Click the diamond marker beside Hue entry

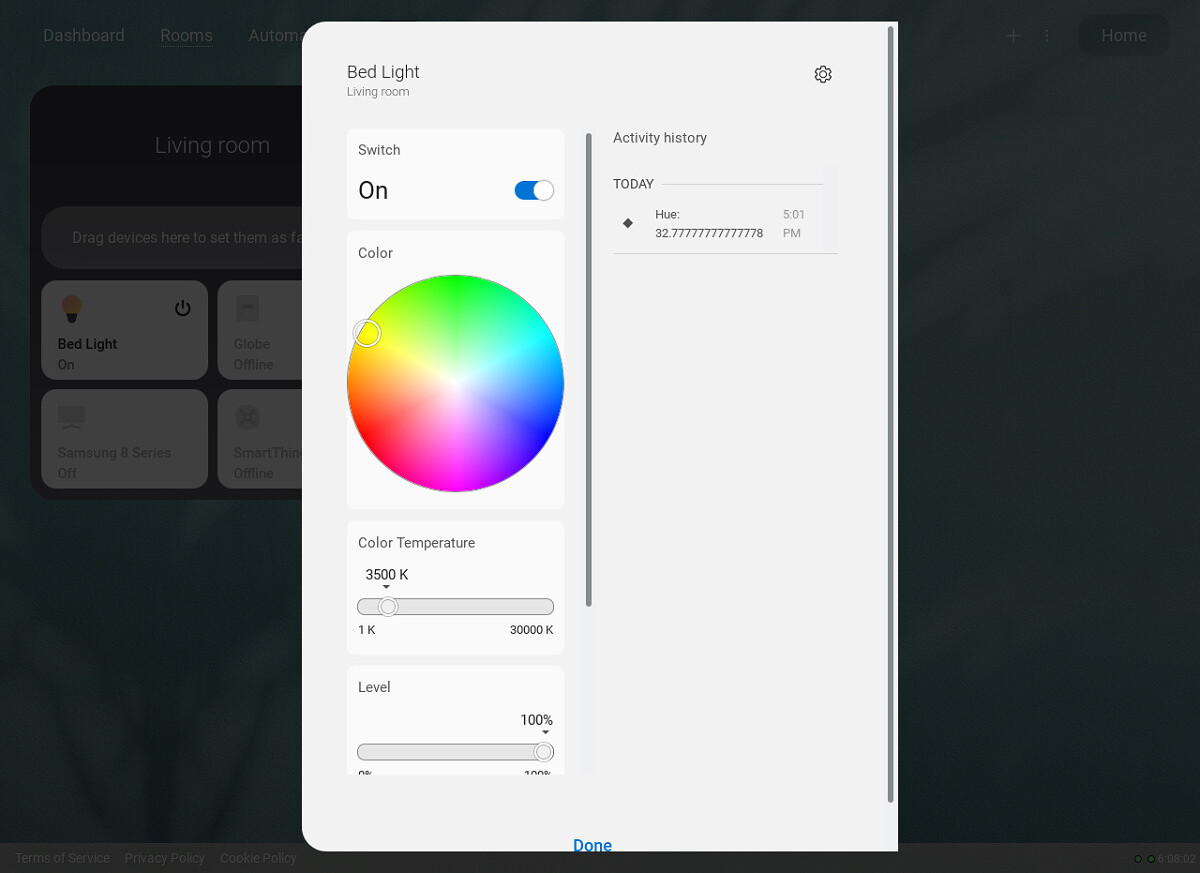(x=628, y=223)
